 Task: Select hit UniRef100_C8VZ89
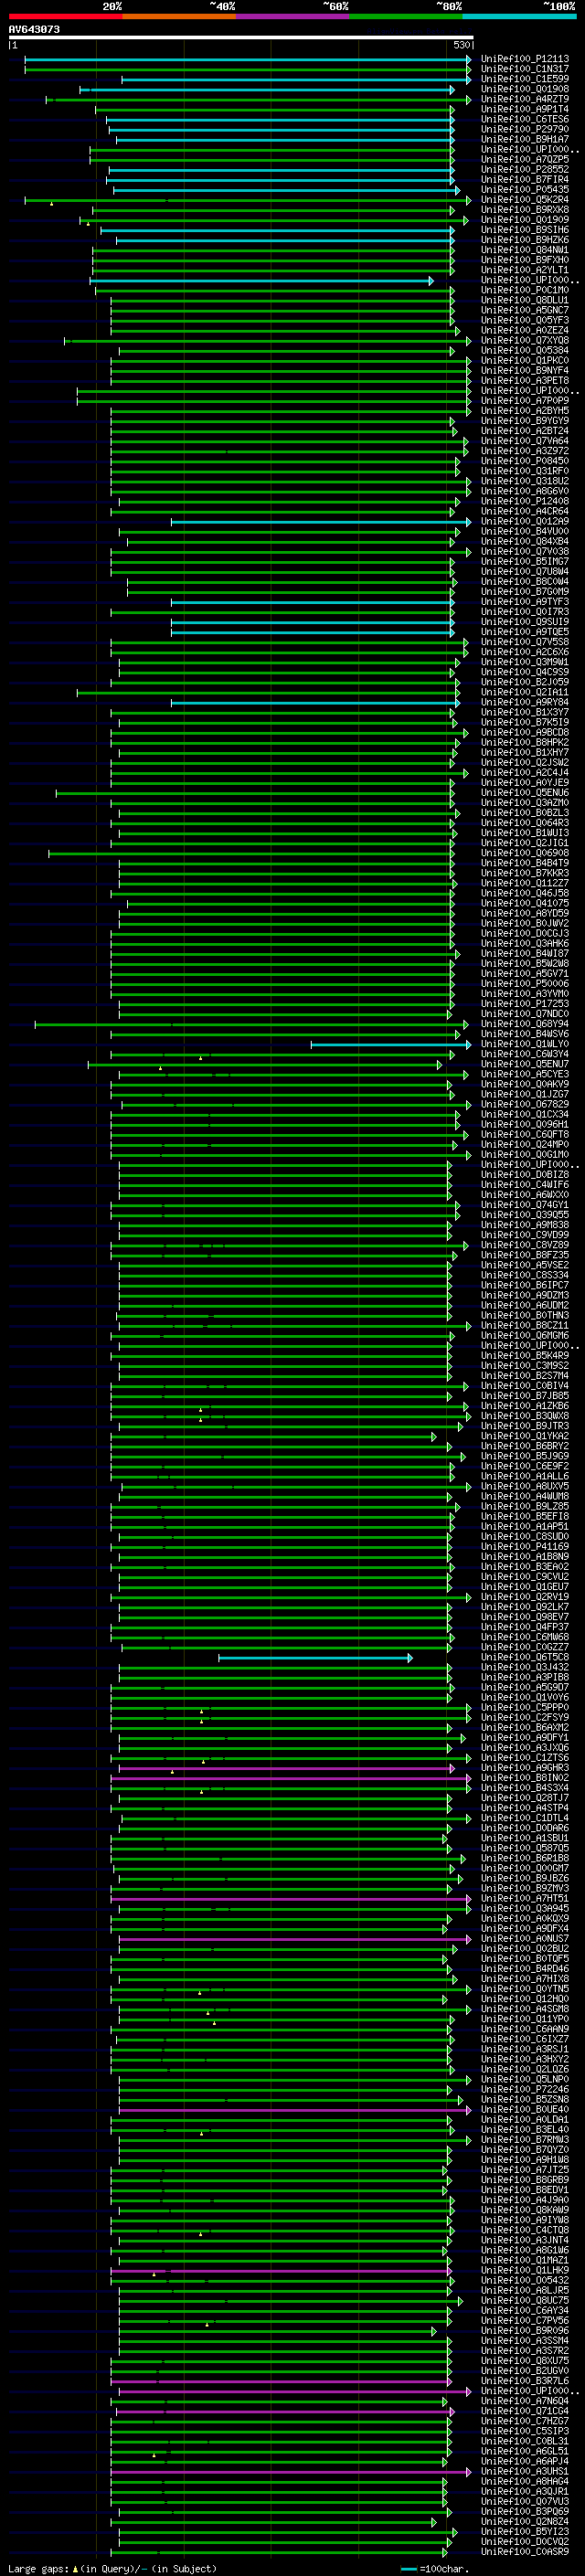click(x=525, y=1245)
